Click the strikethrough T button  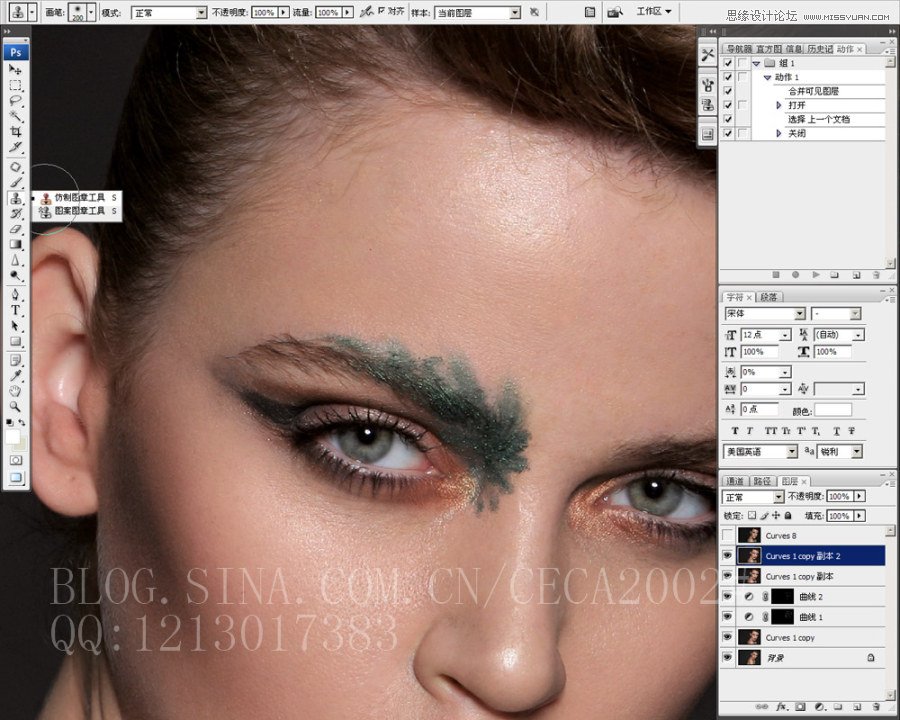[x=852, y=431]
